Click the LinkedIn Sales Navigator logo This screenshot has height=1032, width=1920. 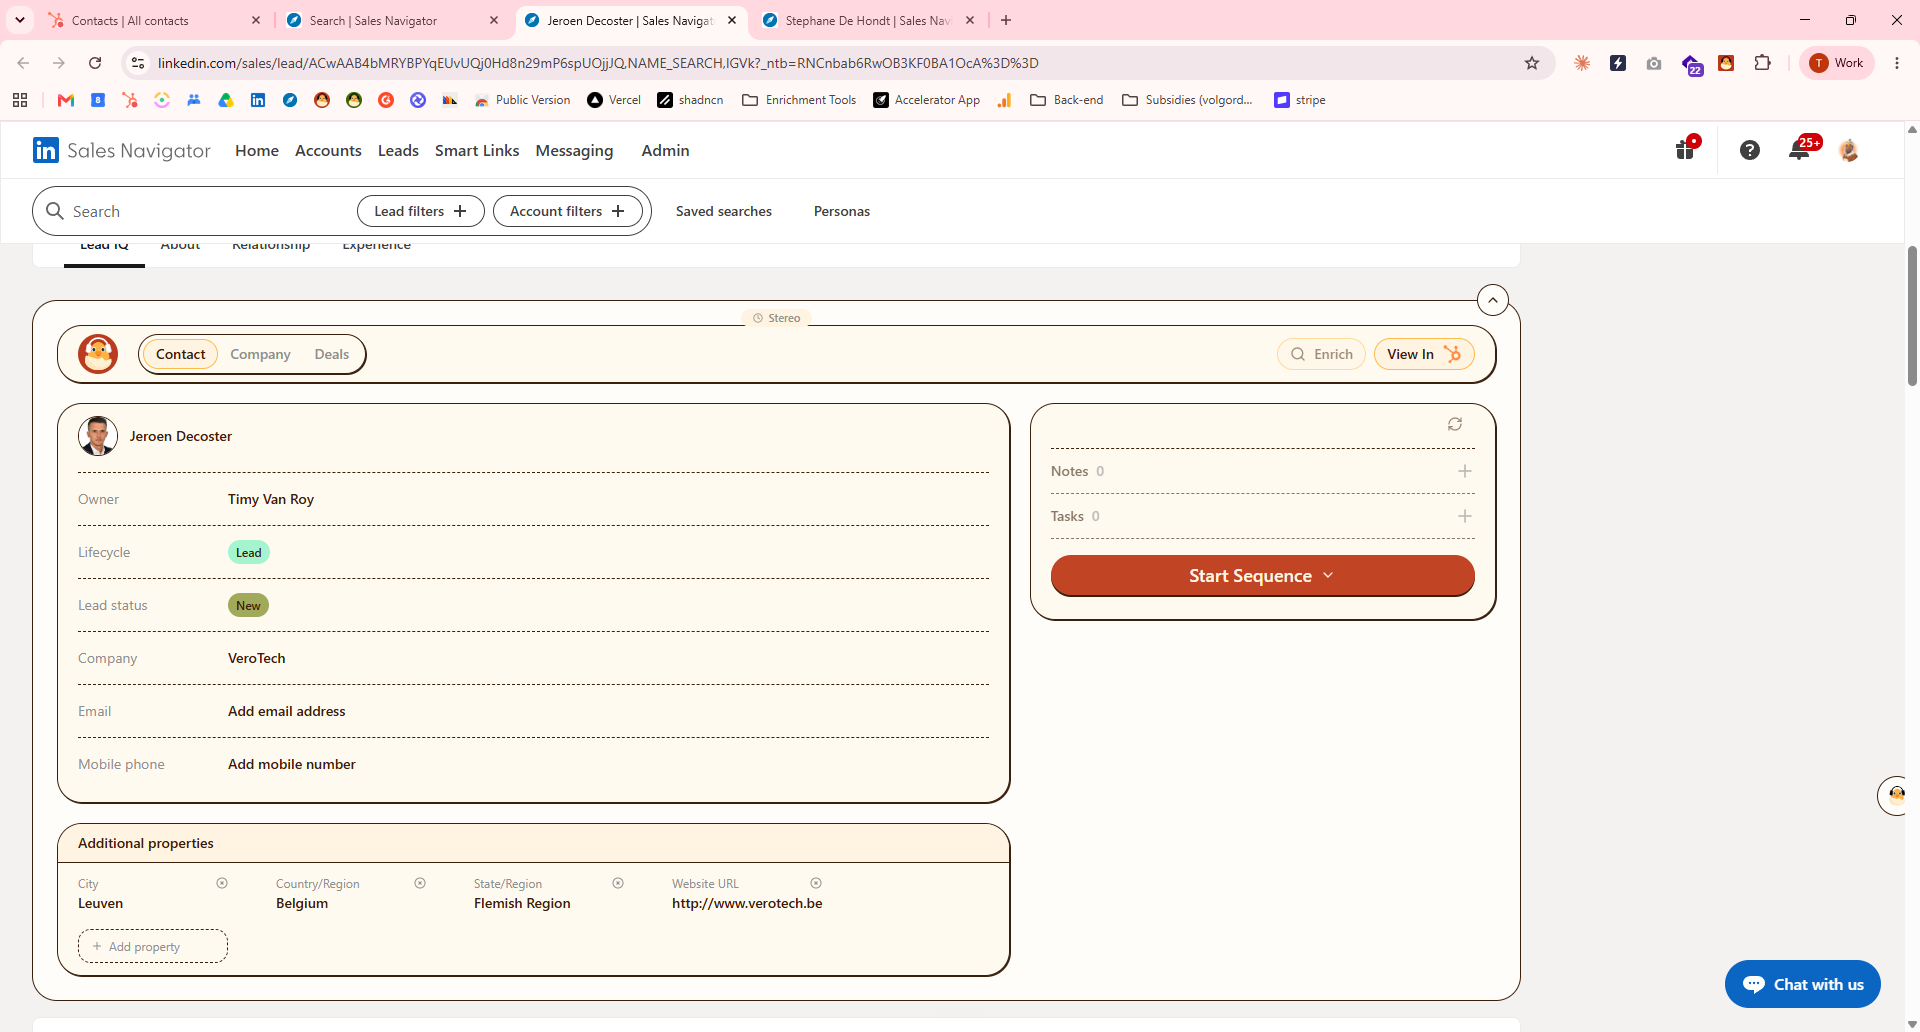(122, 150)
